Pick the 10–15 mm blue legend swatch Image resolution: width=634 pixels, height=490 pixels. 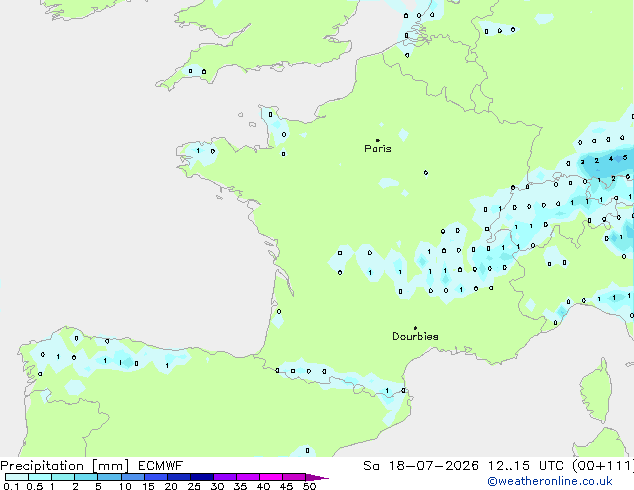[133, 477]
